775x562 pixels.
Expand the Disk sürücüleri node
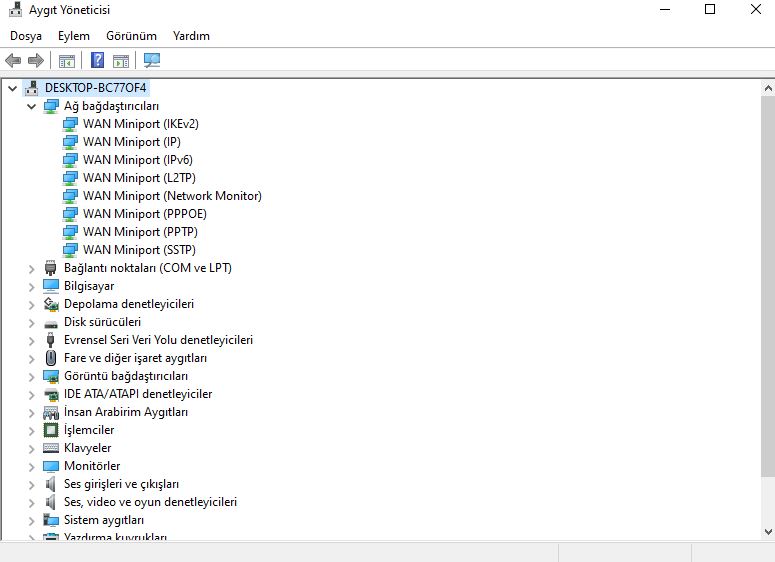[32, 323]
